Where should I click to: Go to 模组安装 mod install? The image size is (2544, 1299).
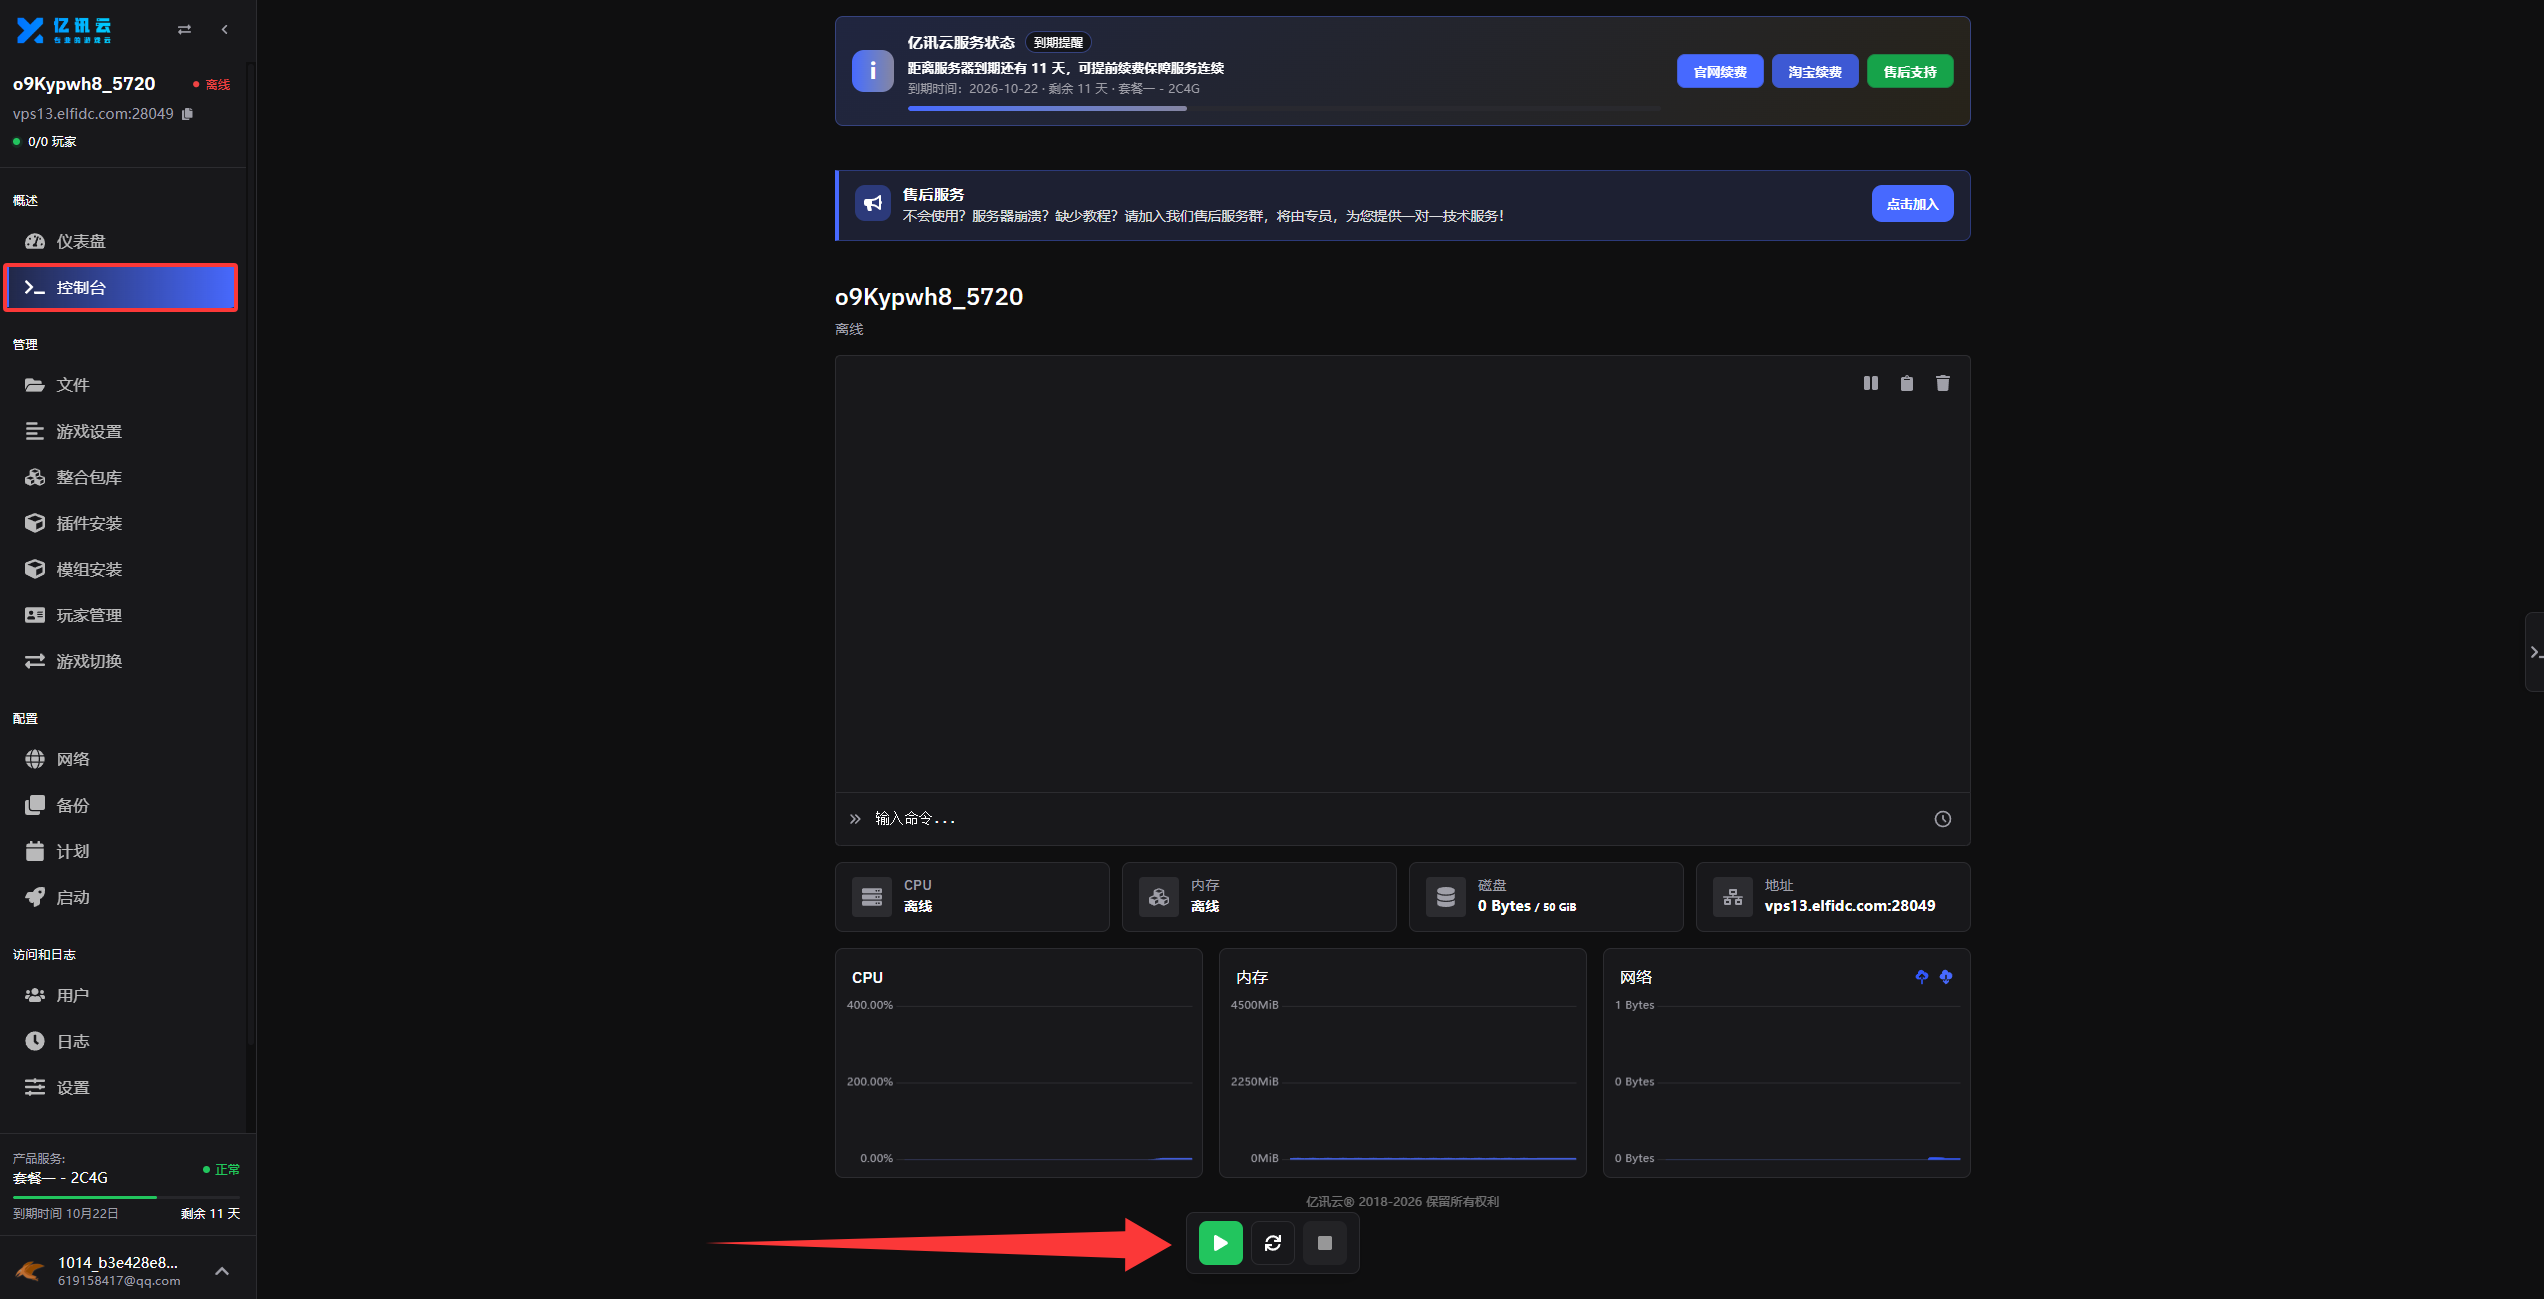pos(121,569)
